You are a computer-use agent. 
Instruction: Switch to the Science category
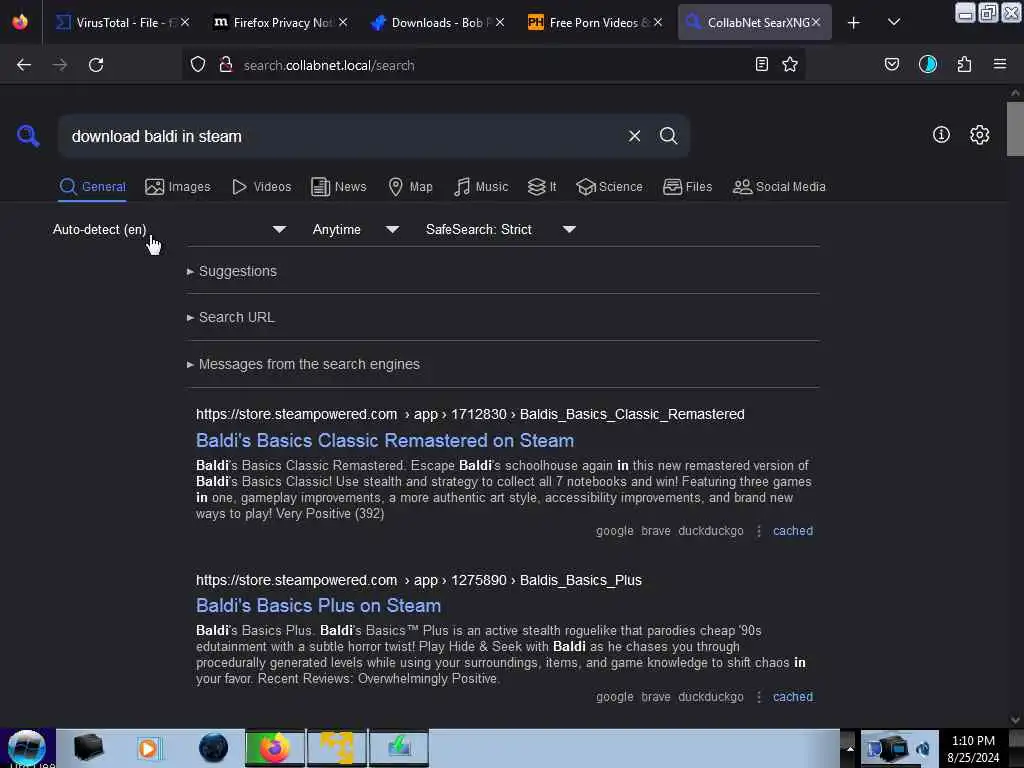pos(609,187)
